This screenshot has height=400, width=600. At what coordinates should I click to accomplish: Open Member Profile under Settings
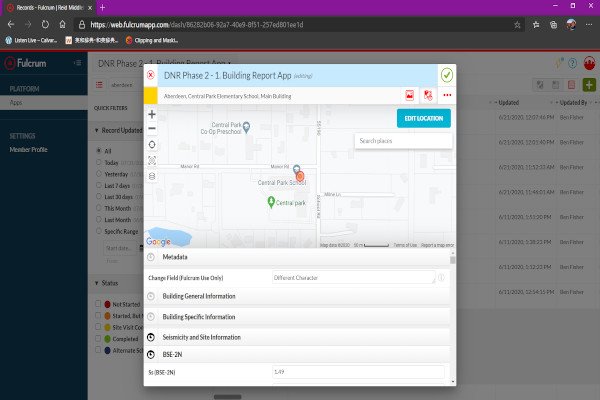pyautogui.click(x=28, y=149)
